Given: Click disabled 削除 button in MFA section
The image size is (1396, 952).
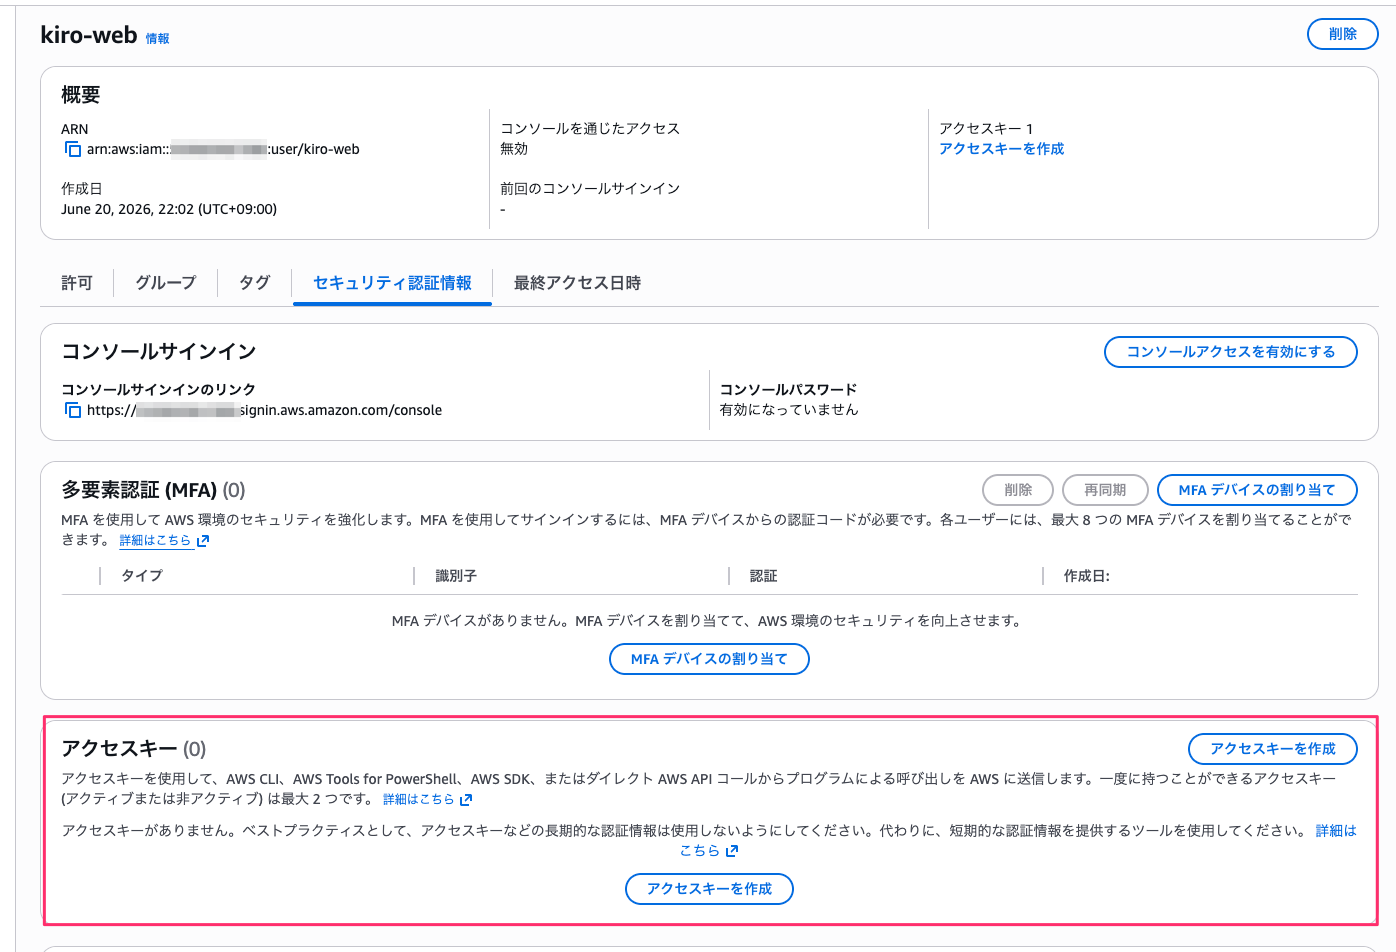Looking at the screenshot, I should [1018, 490].
